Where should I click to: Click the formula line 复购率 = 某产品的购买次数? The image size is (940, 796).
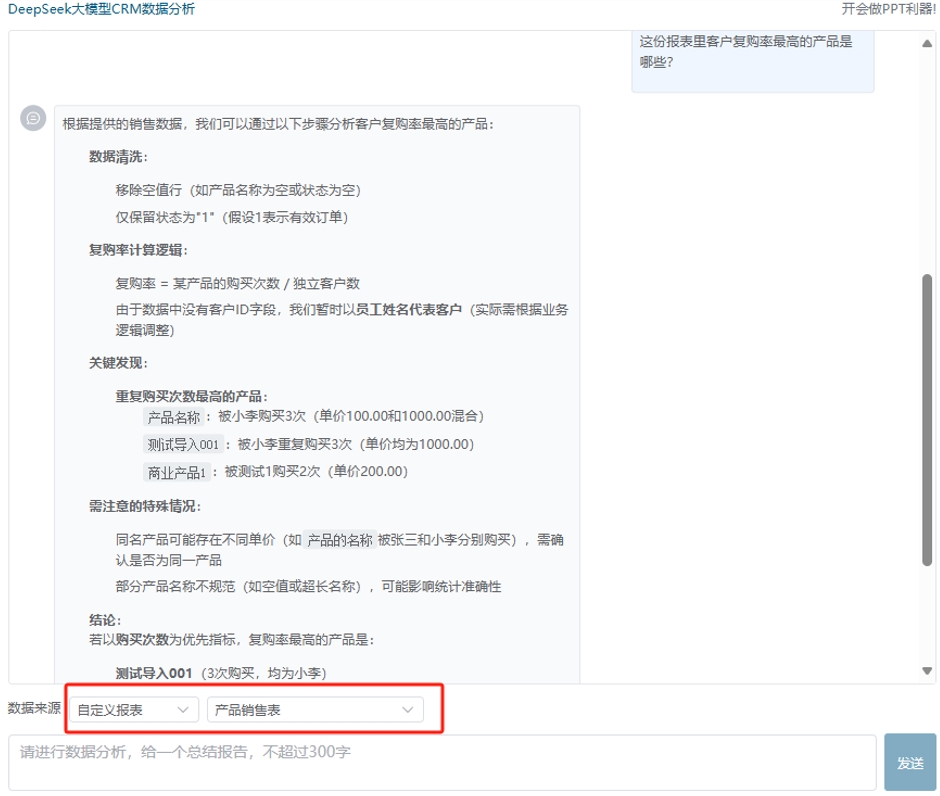pyautogui.click(x=237, y=284)
